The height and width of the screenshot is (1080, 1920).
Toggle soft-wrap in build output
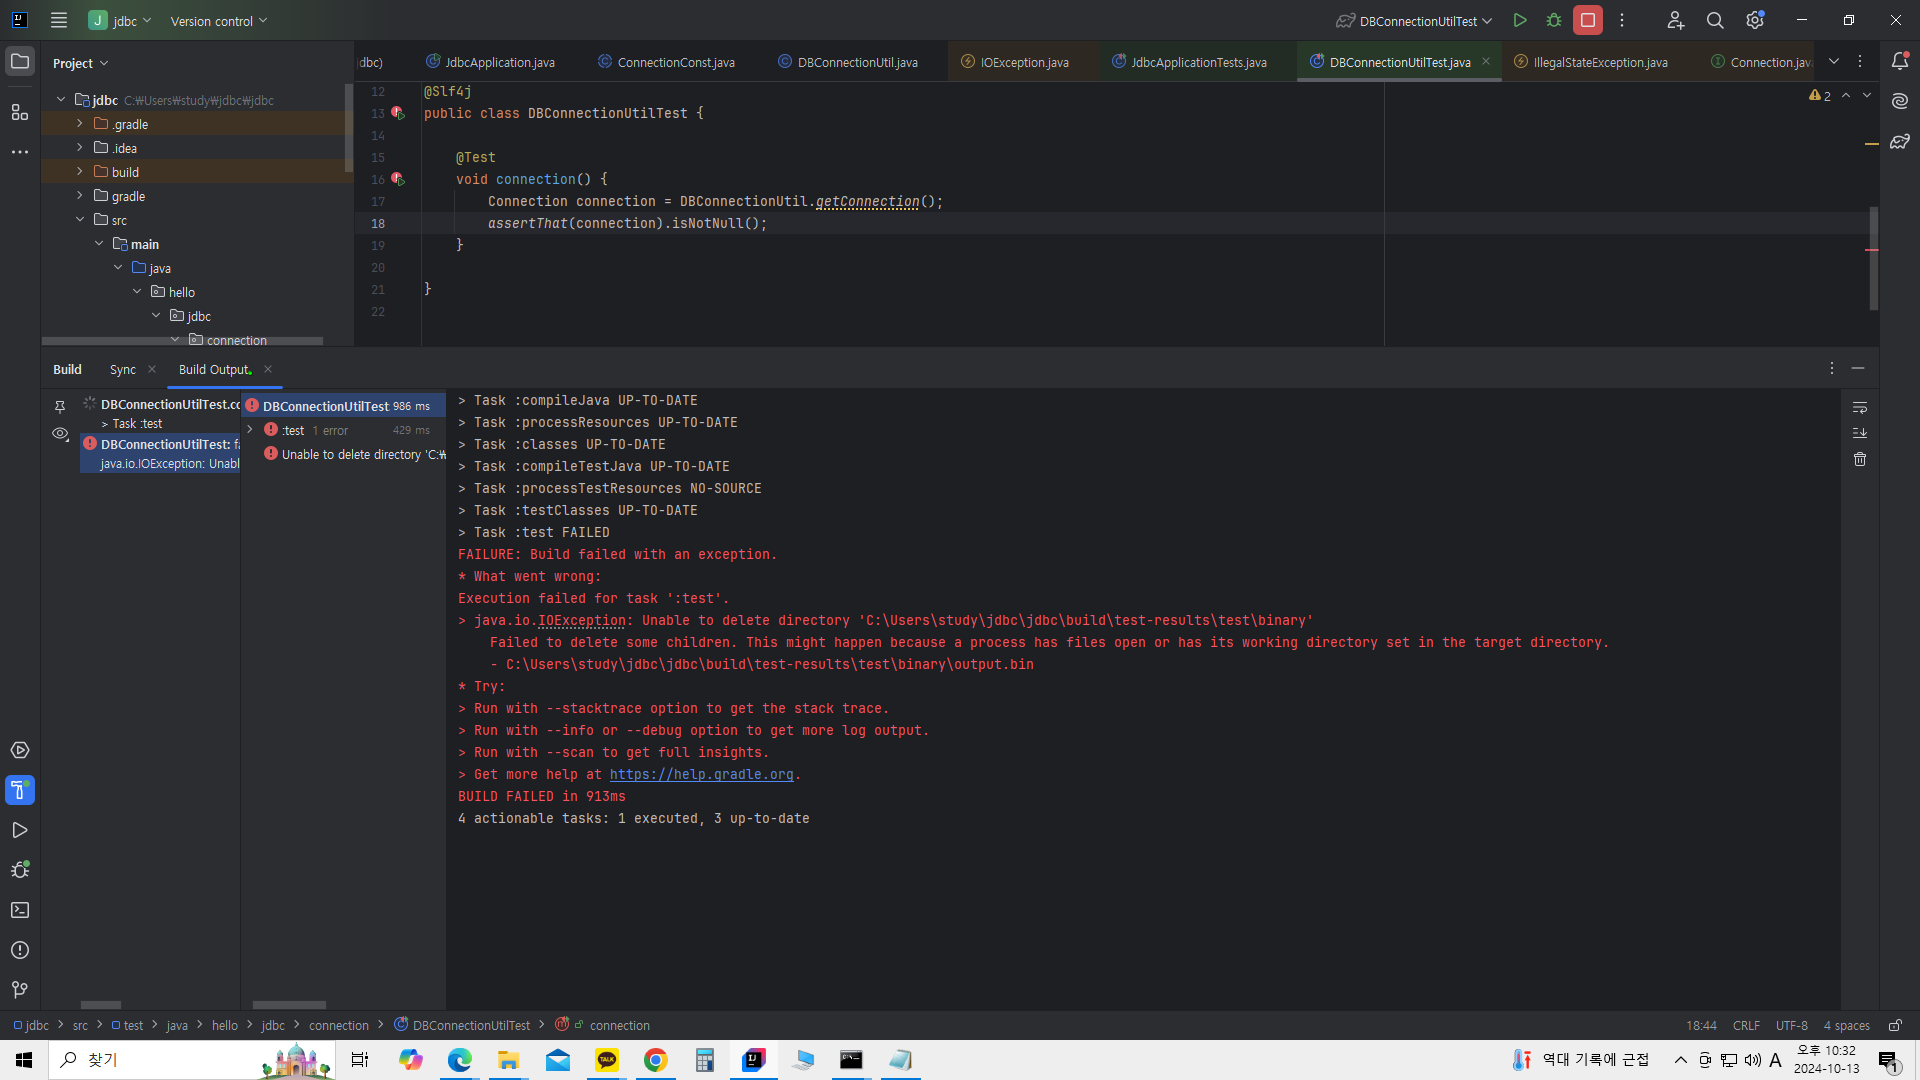pyautogui.click(x=1860, y=408)
